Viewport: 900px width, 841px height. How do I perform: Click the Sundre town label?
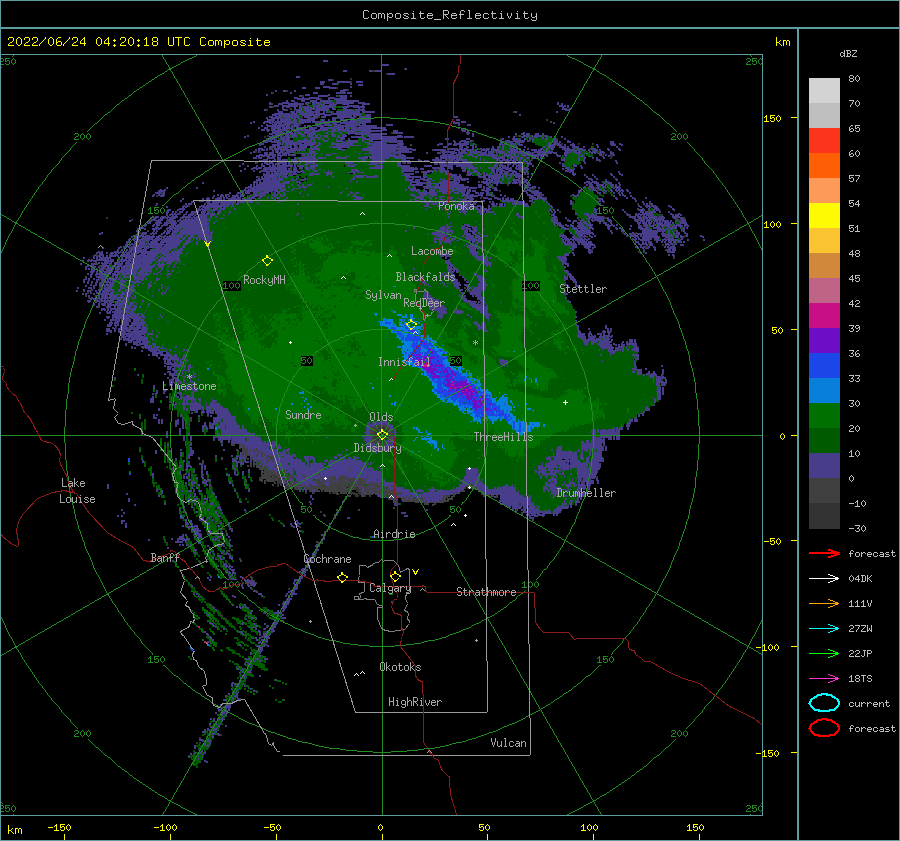click(x=304, y=414)
